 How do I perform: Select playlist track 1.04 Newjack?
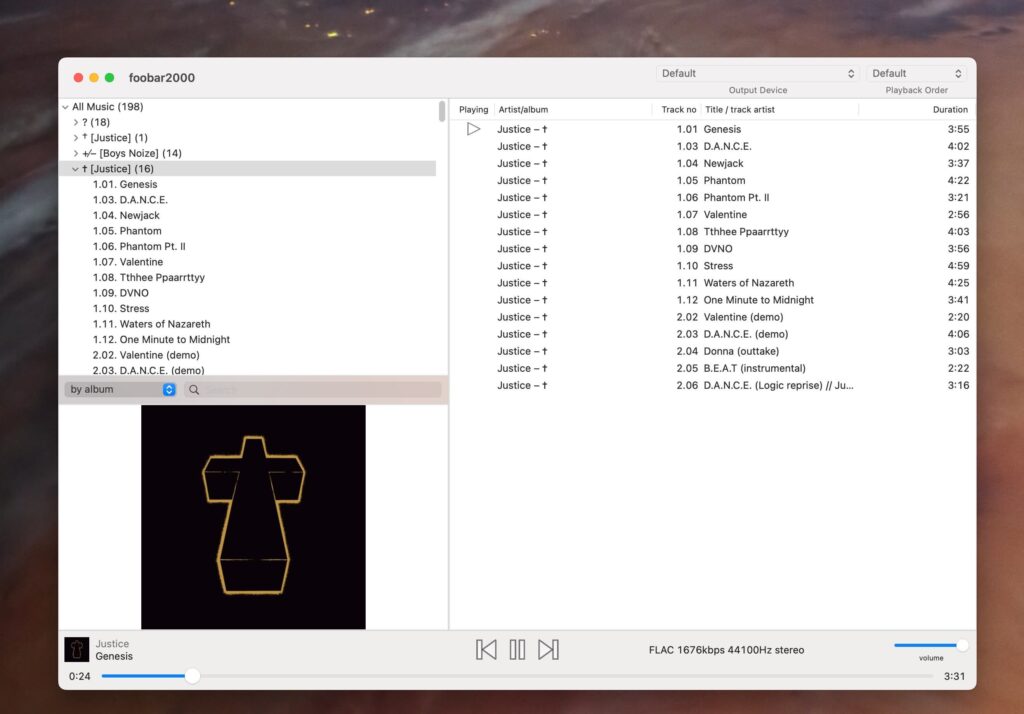tap(713, 163)
